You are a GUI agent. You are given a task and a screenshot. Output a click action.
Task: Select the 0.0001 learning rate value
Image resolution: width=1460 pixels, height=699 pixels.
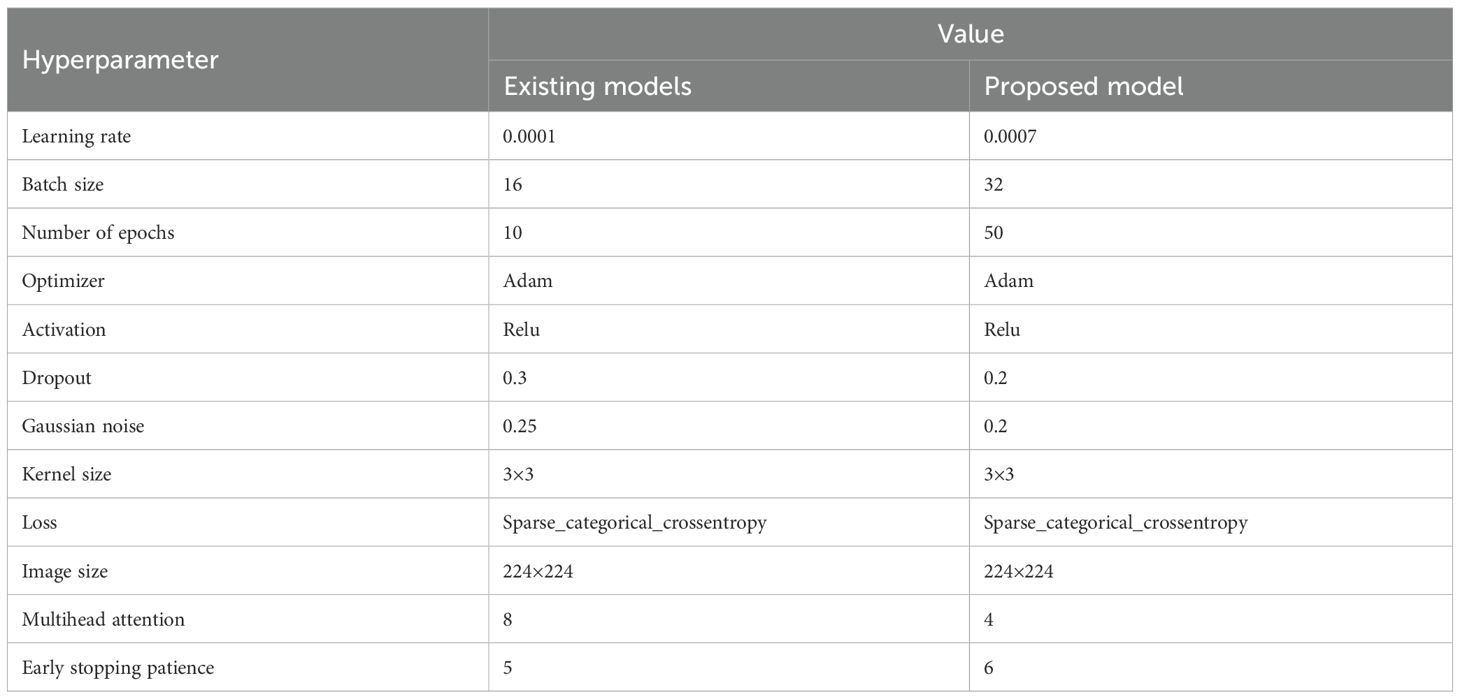(x=529, y=136)
